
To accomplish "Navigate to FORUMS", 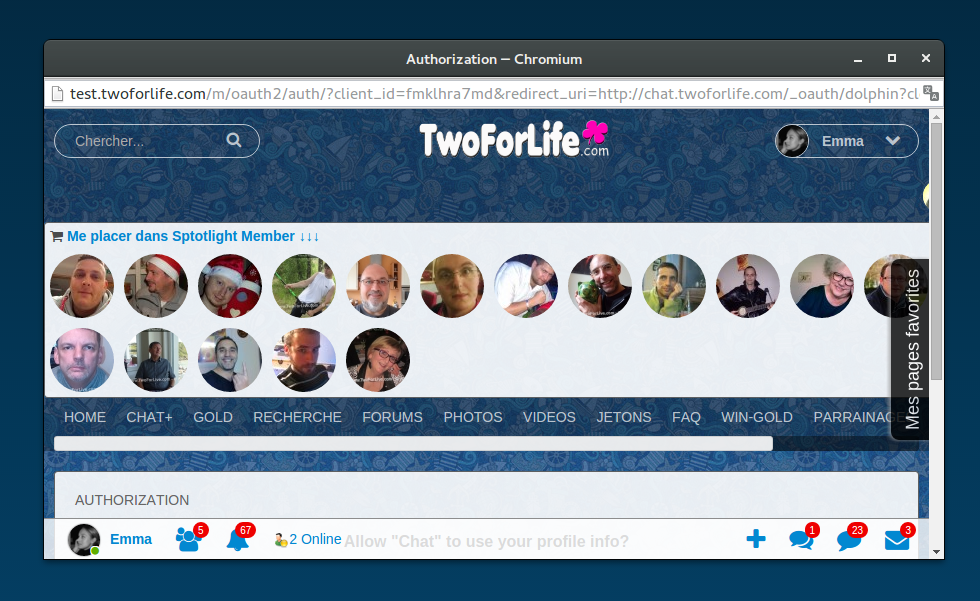I will [392, 417].
